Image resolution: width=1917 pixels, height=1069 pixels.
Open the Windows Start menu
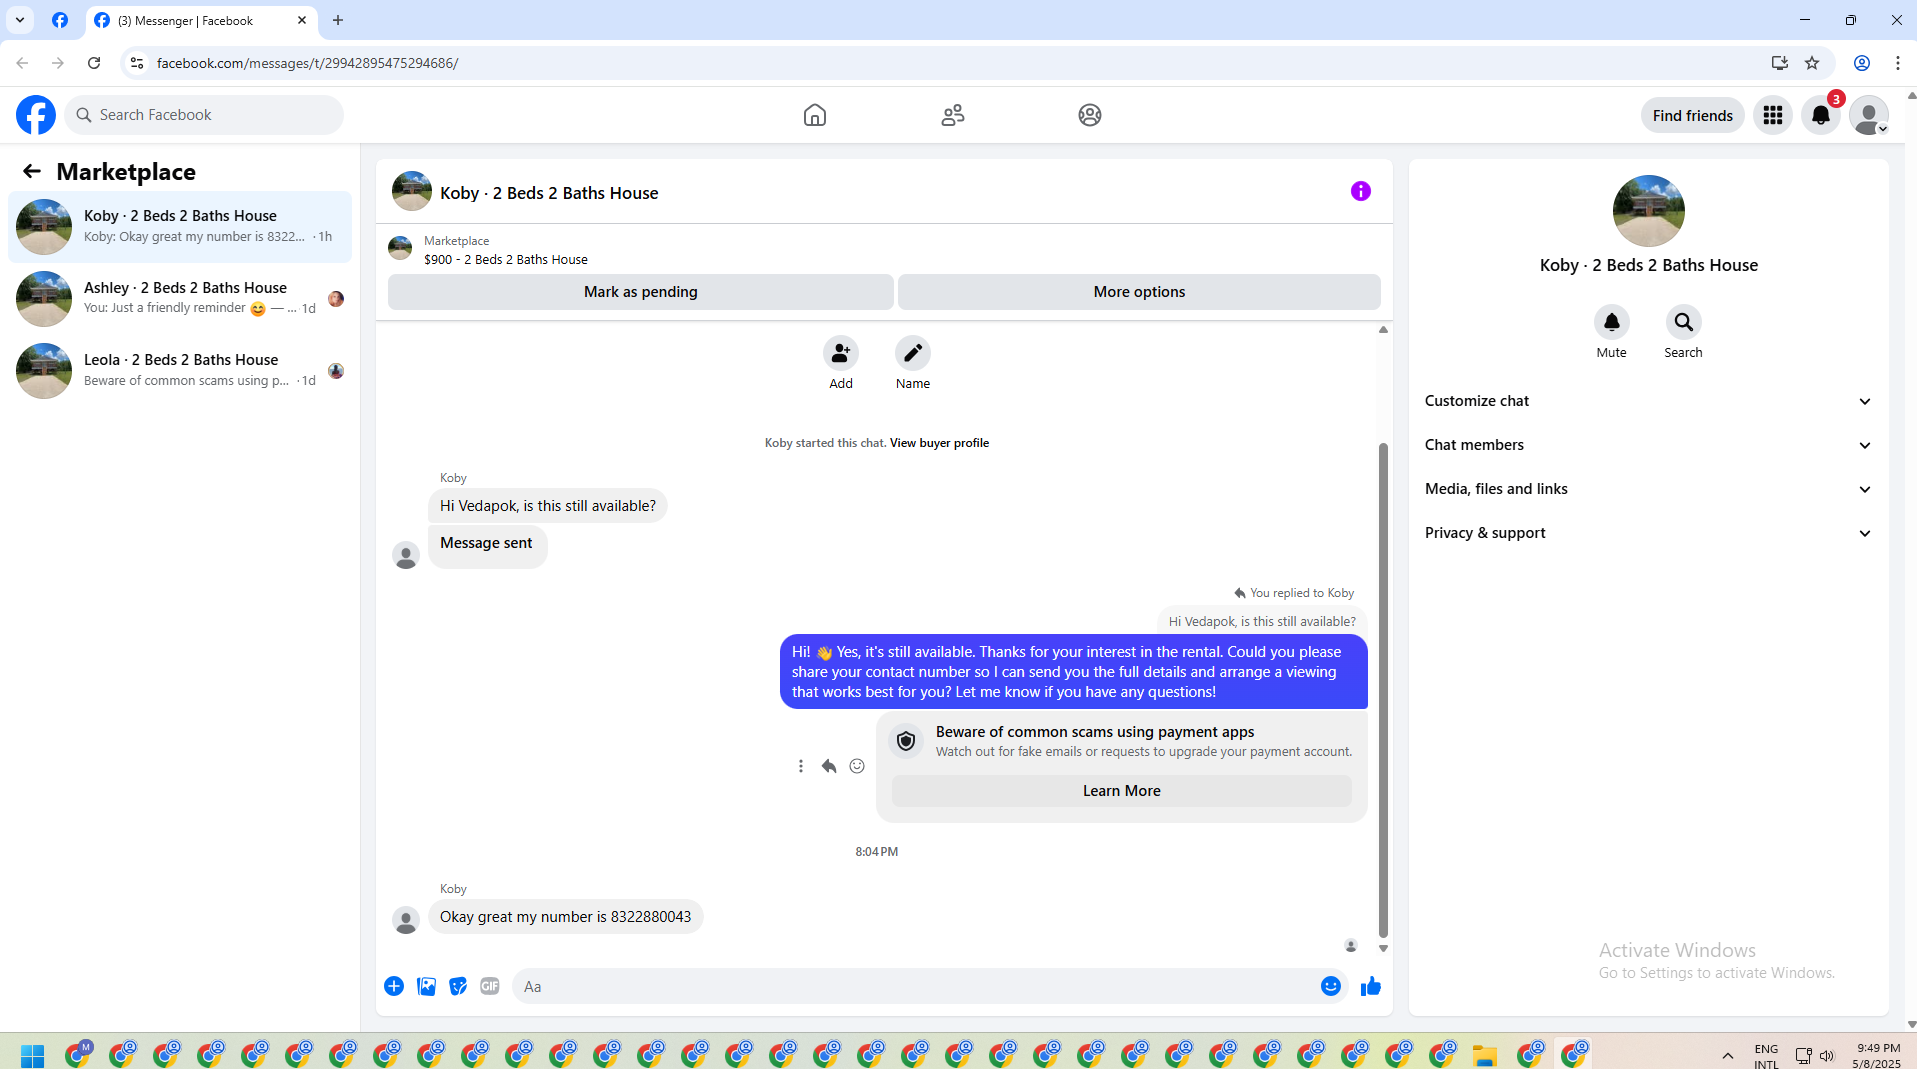coord(32,1055)
